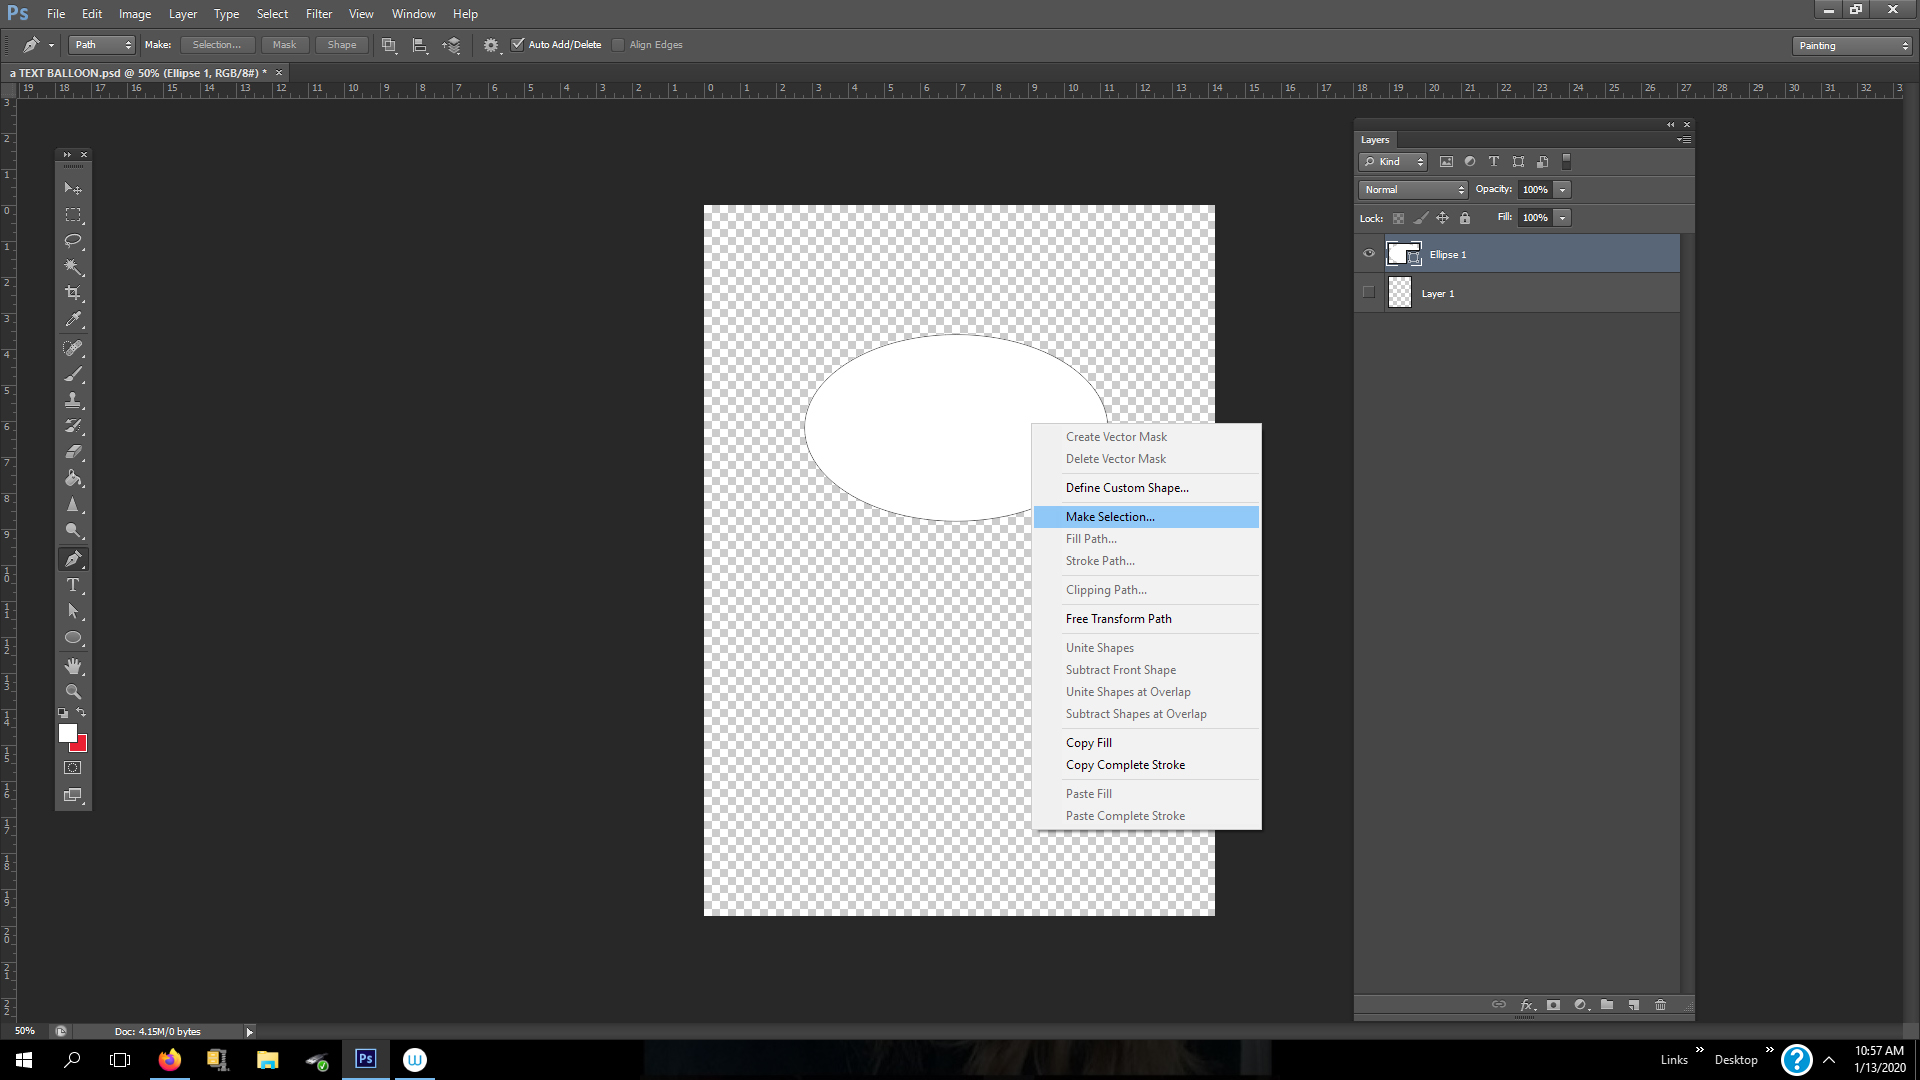Hide the Ellipse 1 layer
The image size is (1920, 1080).
point(1369,253)
